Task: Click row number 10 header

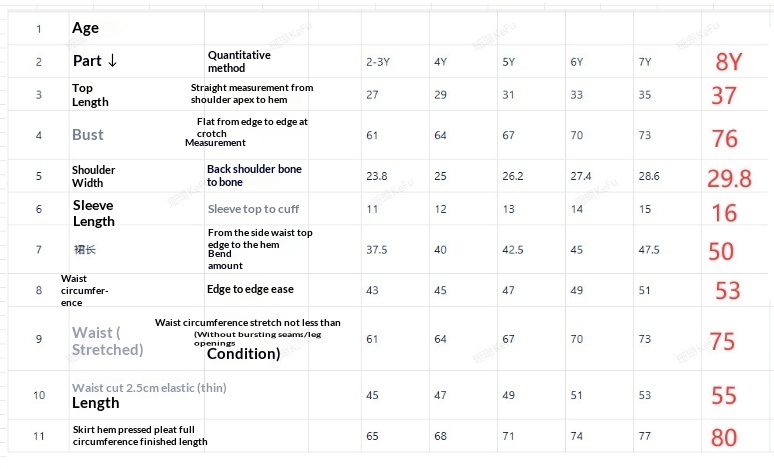Action: pos(39,395)
